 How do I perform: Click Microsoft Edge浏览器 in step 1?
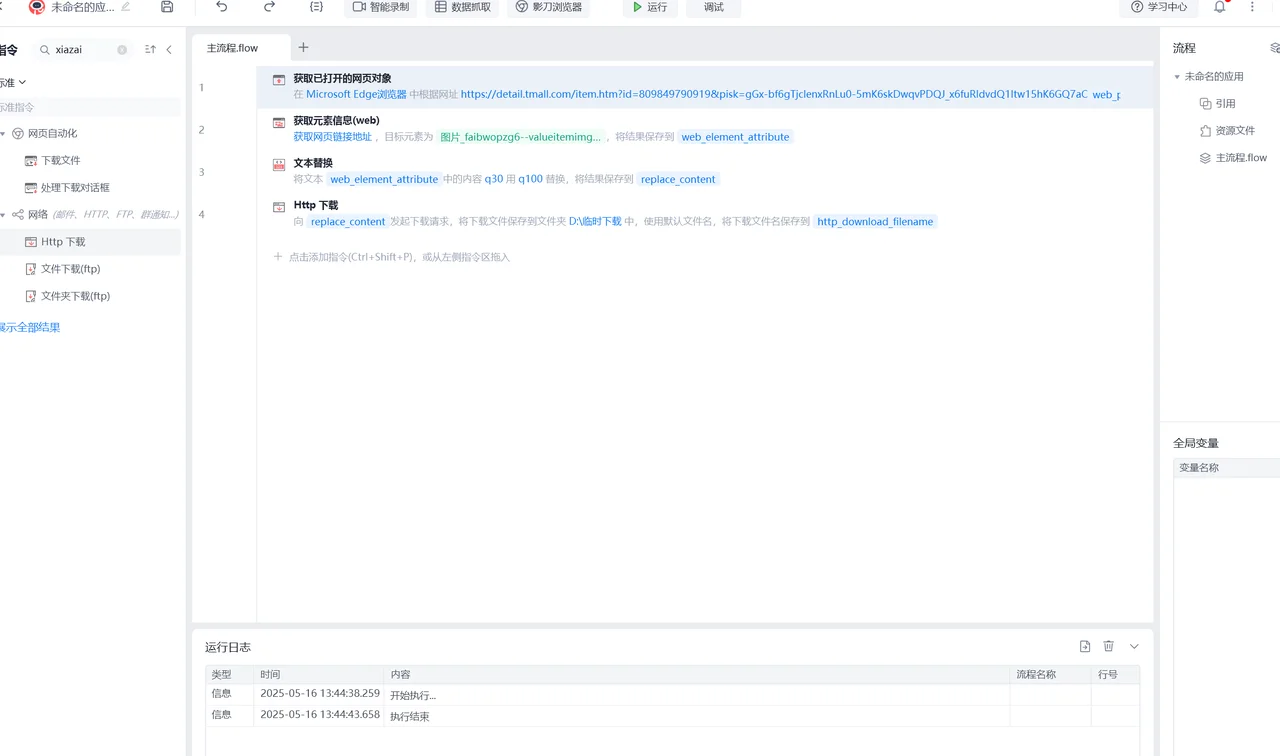click(x=356, y=94)
